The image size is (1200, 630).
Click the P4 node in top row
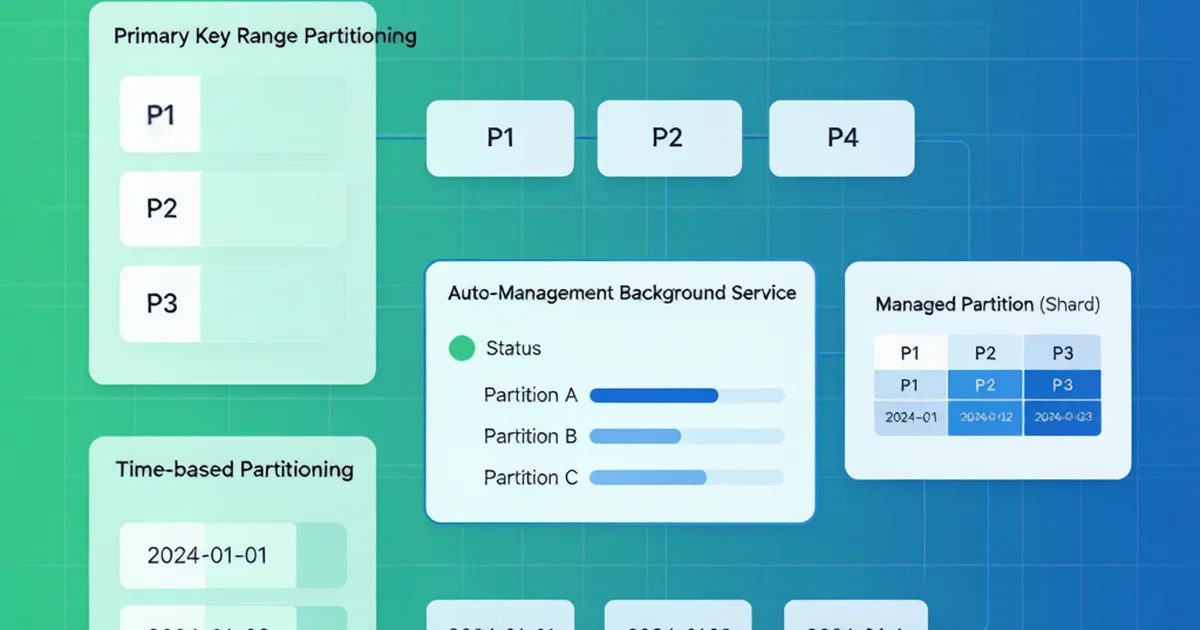(842, 138)
